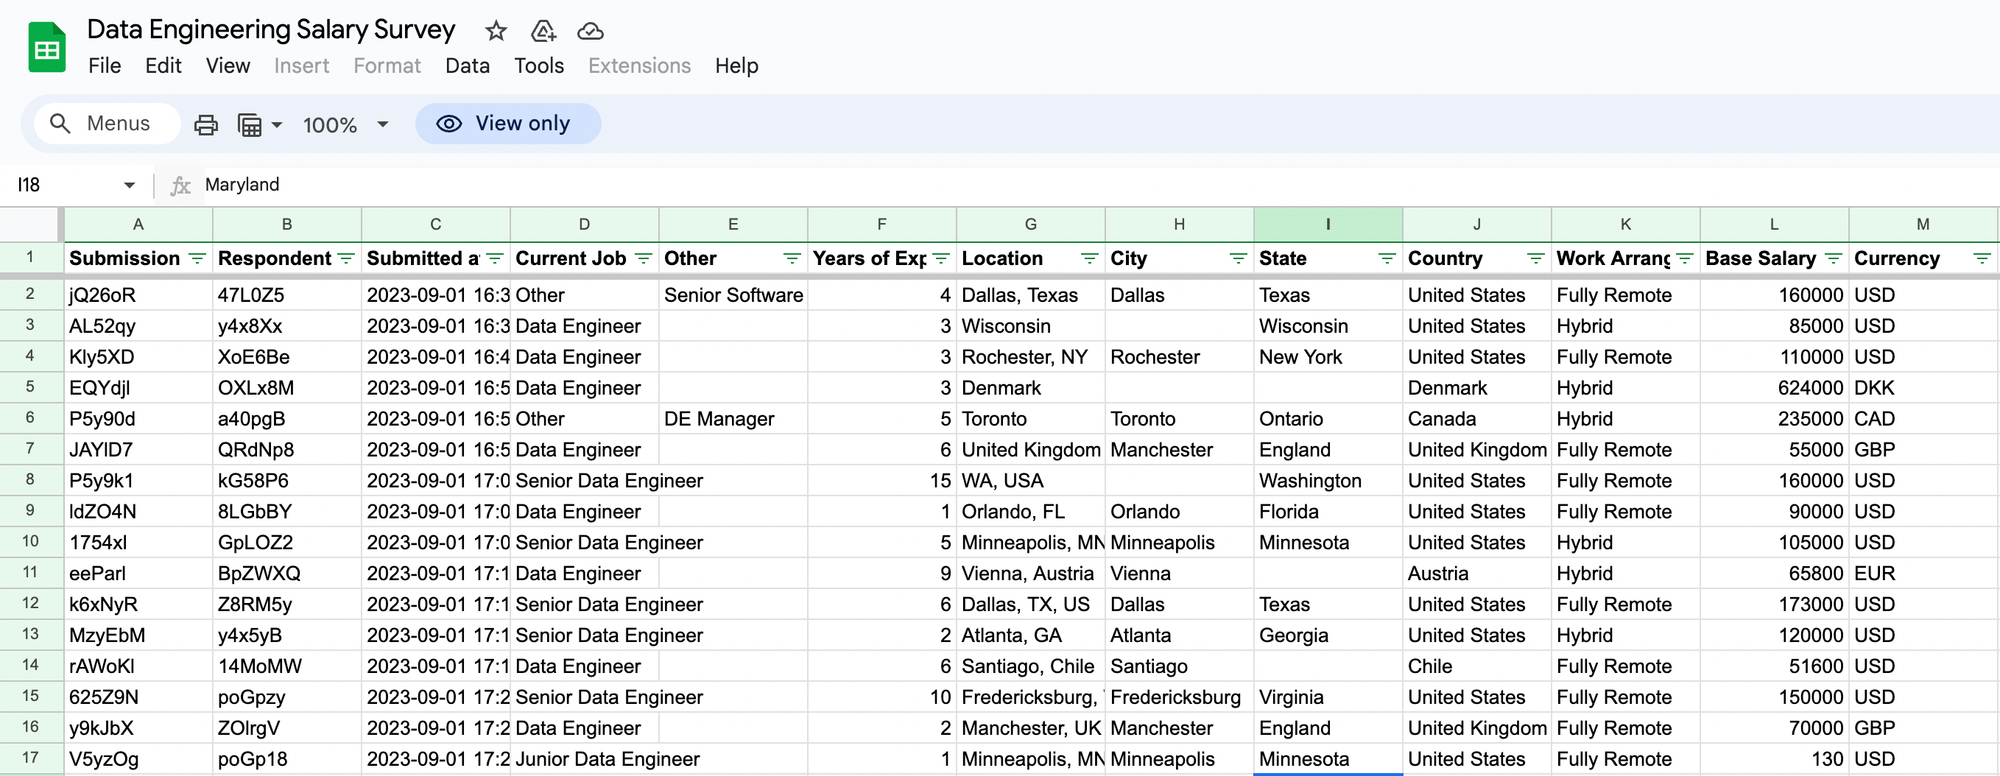This screenshot has height=776, width=2000.
Task: Open the Respondent column filter icon
Action: click(x=346, y=258)
